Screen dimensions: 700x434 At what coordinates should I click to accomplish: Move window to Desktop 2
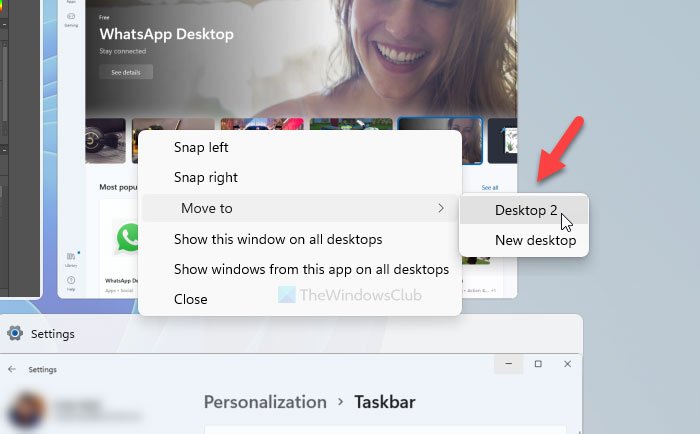point(524,210)
